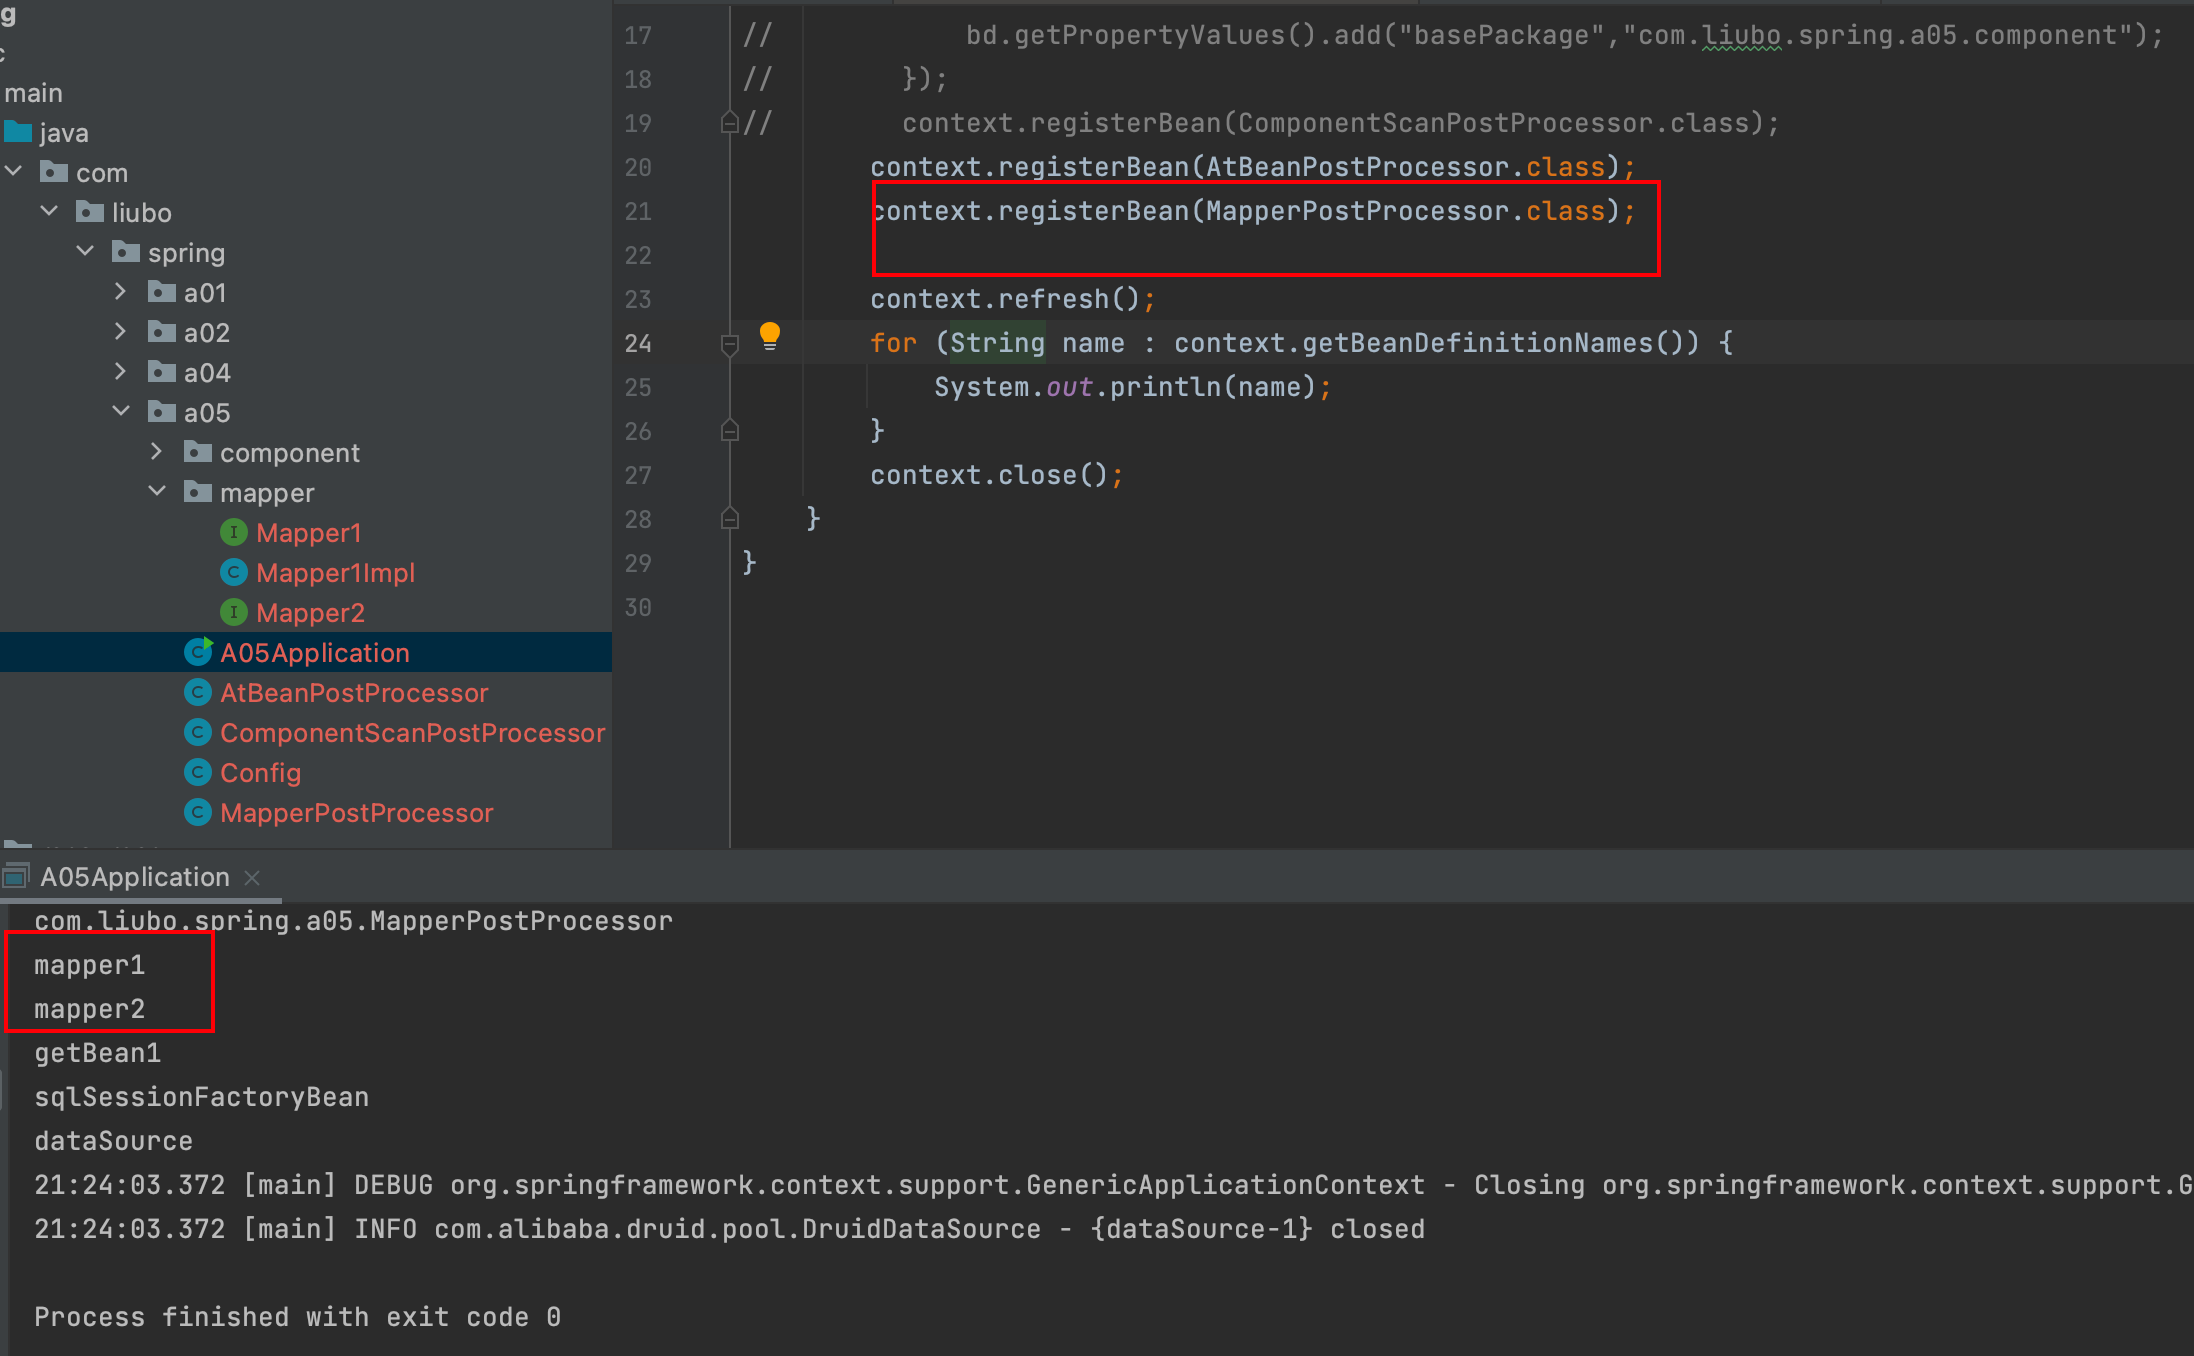Collapse the a05 package
Viewport: 2194px width, 1356px height.
tap(121, 412)
